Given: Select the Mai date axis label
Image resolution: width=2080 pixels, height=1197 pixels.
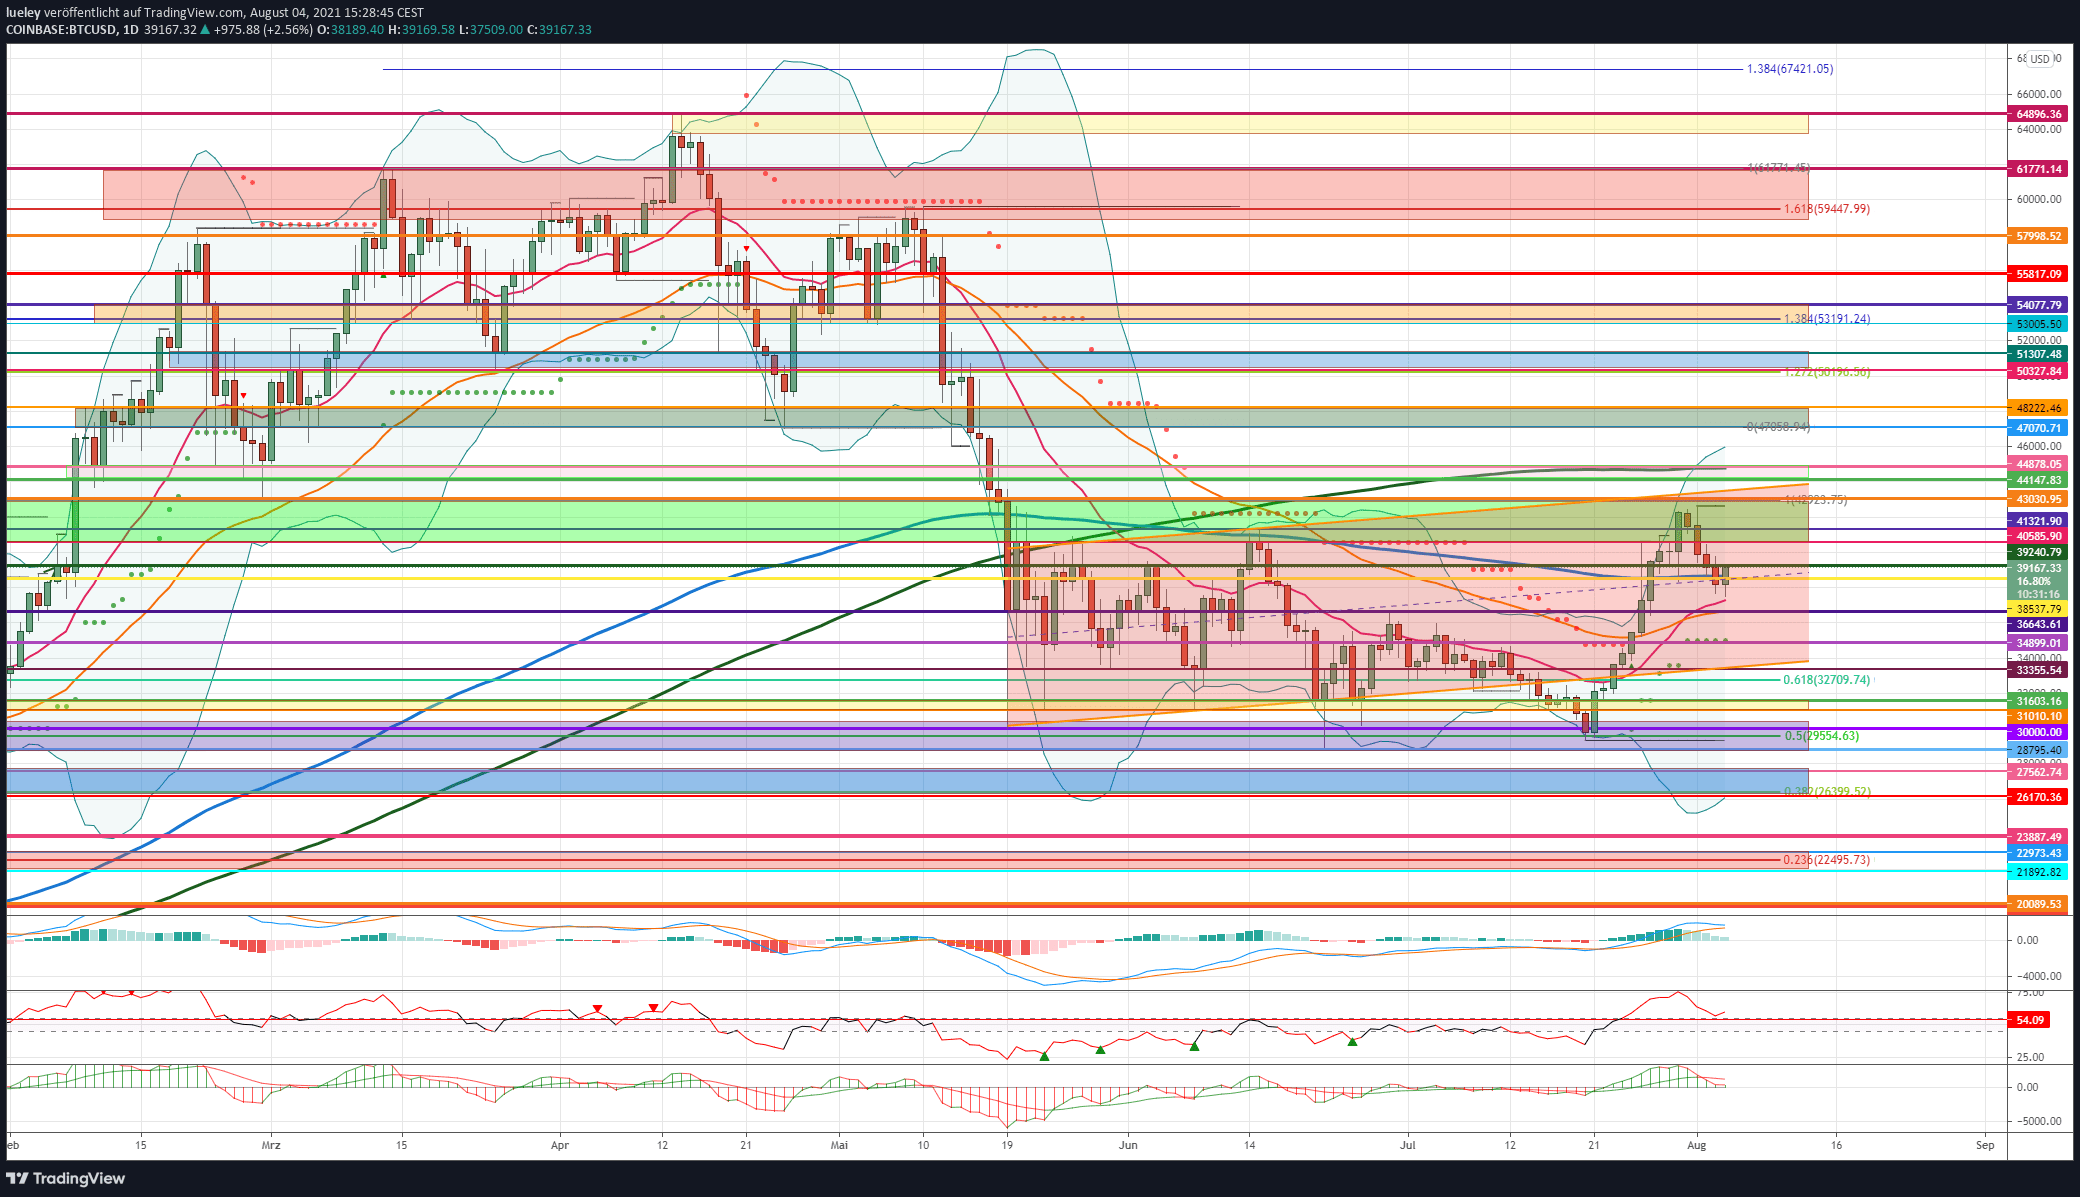Looking at the screenshot, I should 839,1146.
